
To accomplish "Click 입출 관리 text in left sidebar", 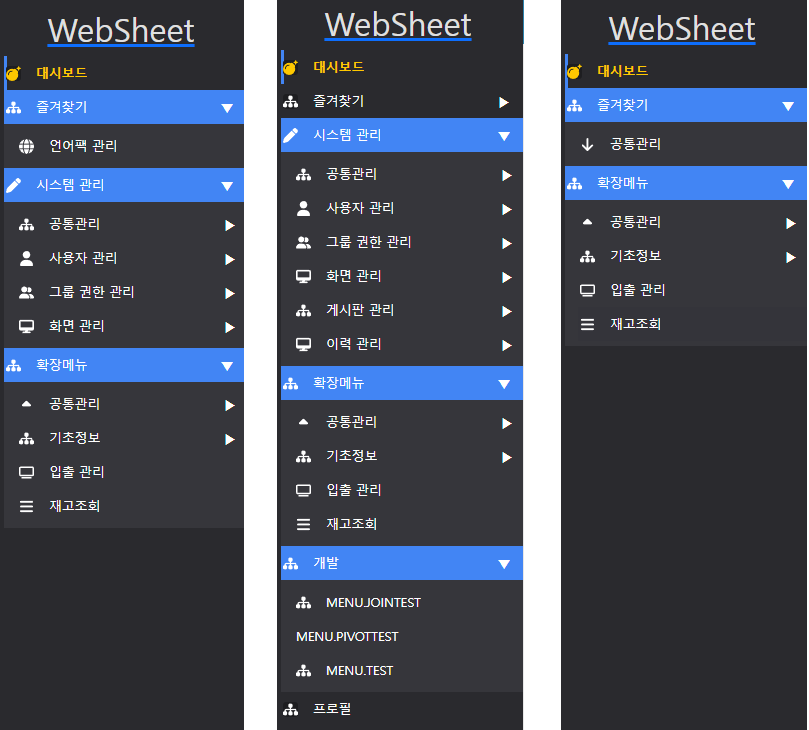I will click(77, 472).
